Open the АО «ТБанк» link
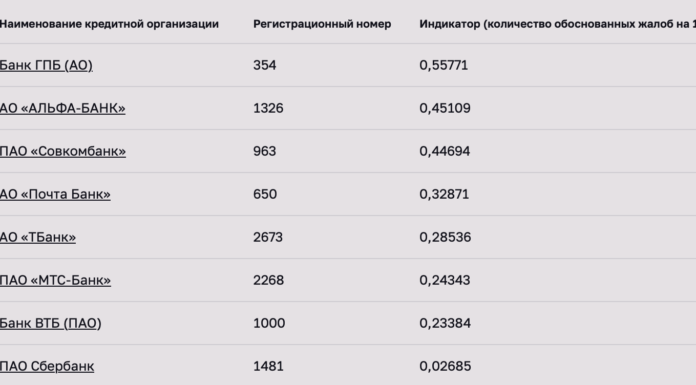The image size is (696, 385). pos(38,237)
